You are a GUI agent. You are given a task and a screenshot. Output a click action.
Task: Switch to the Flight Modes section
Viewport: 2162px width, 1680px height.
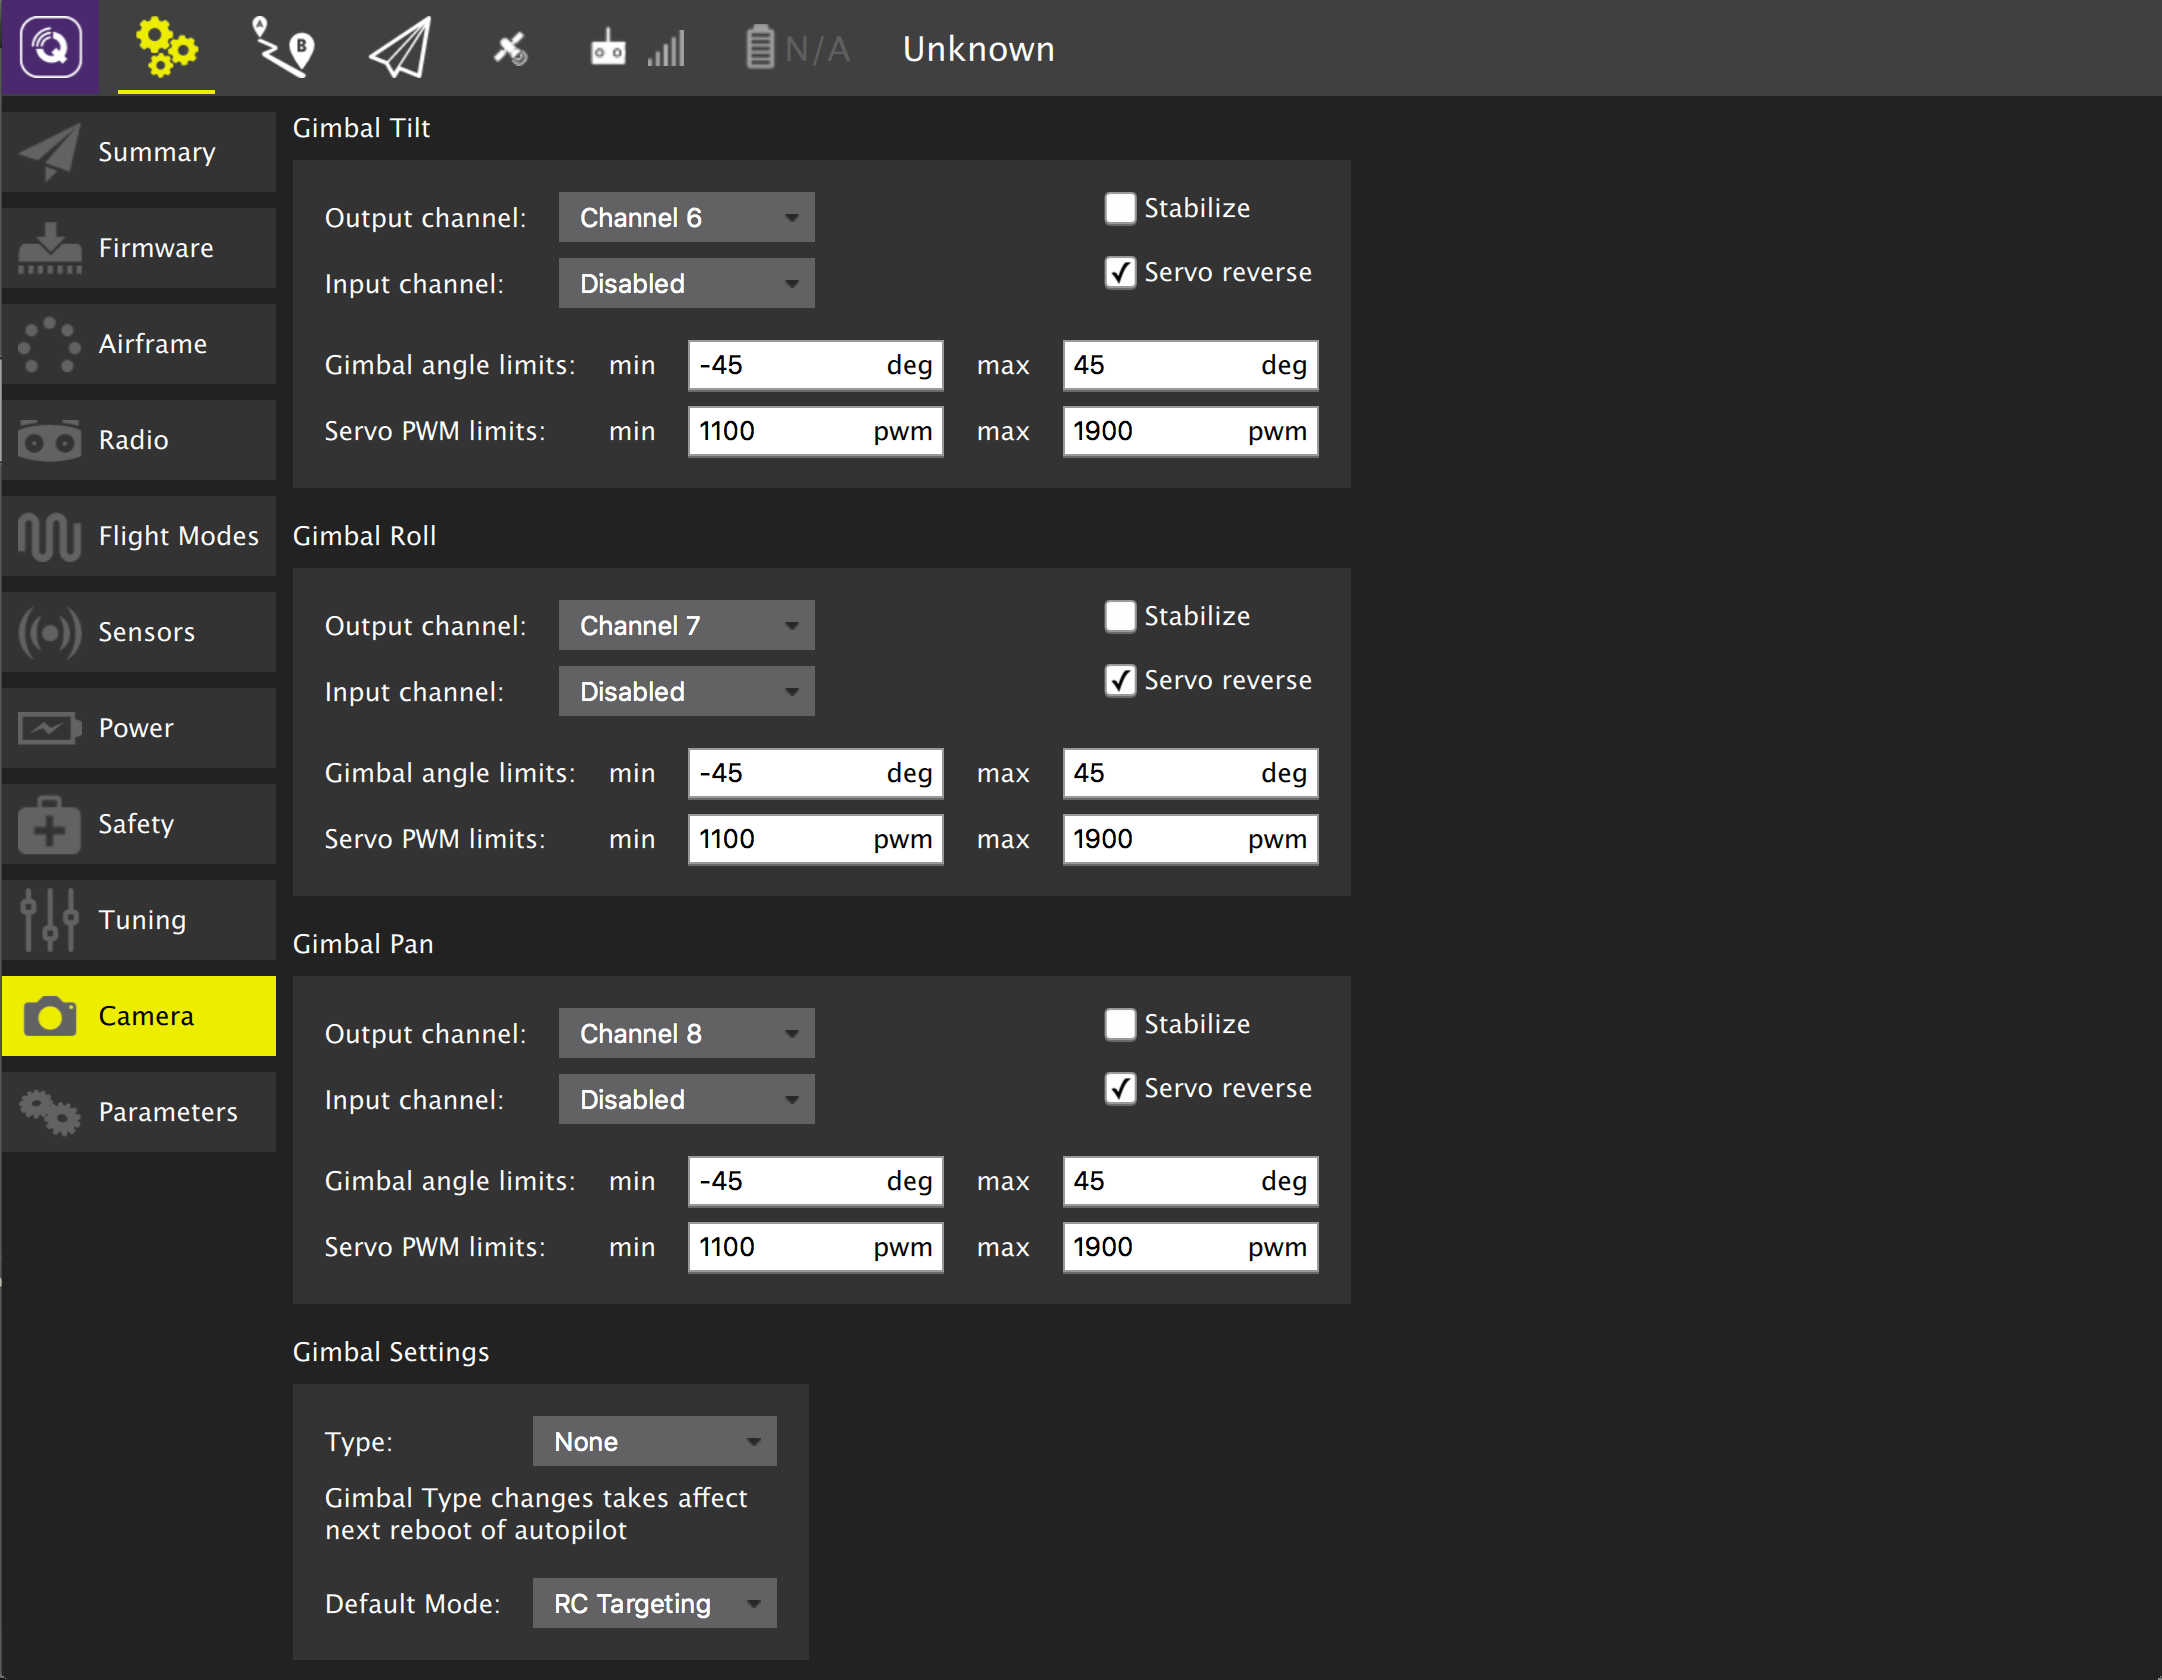(x=139, y=535)
